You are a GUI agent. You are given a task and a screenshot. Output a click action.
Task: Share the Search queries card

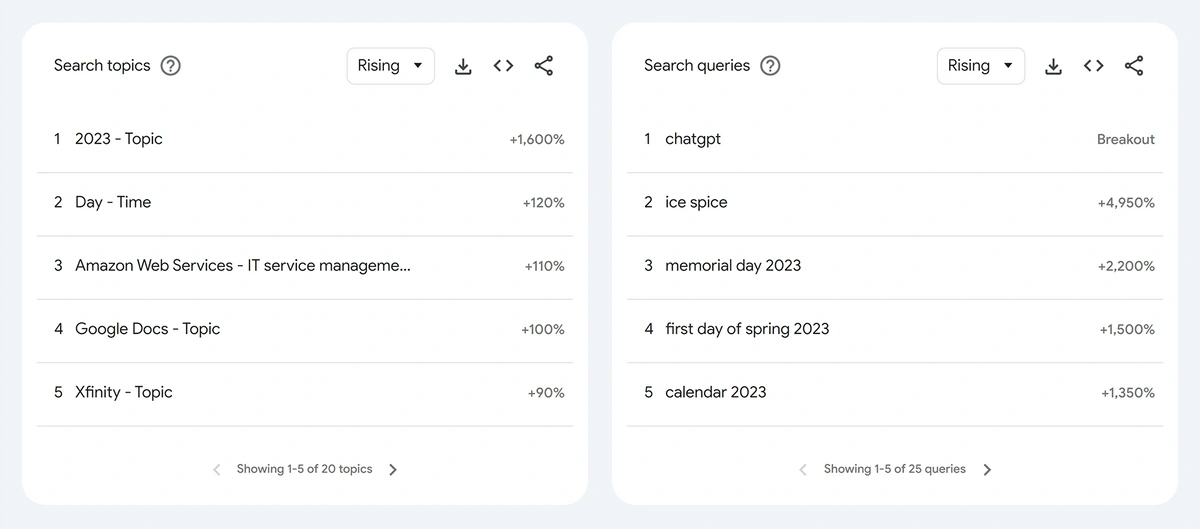point(1134,66)
